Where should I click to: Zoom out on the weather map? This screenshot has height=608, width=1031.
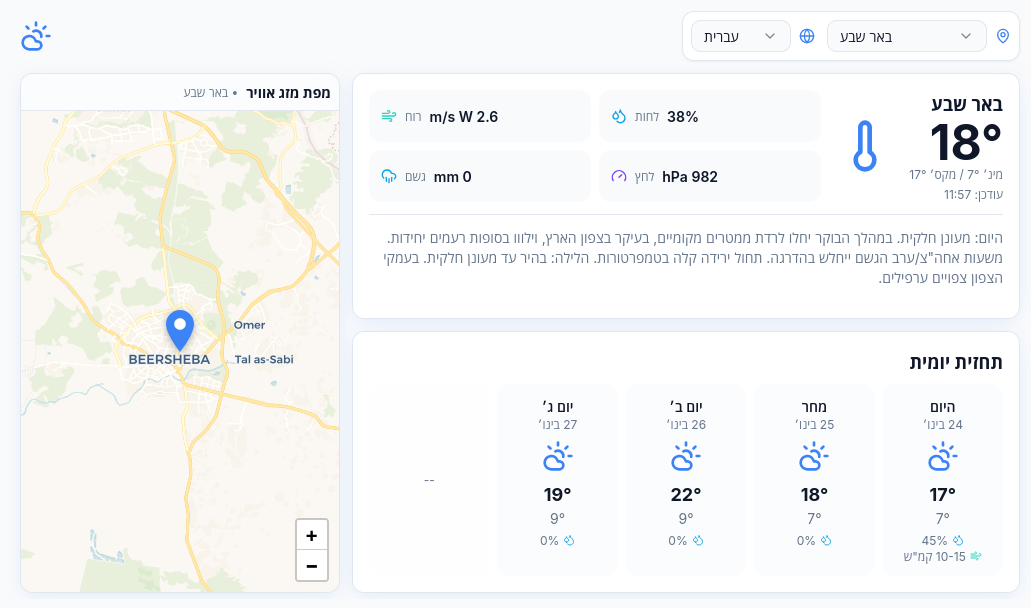pos(312,566)
